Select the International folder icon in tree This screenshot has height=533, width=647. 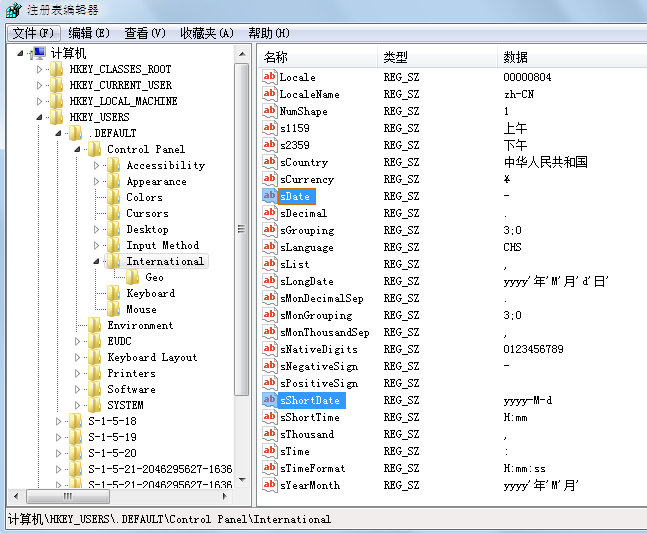[114, 261]
